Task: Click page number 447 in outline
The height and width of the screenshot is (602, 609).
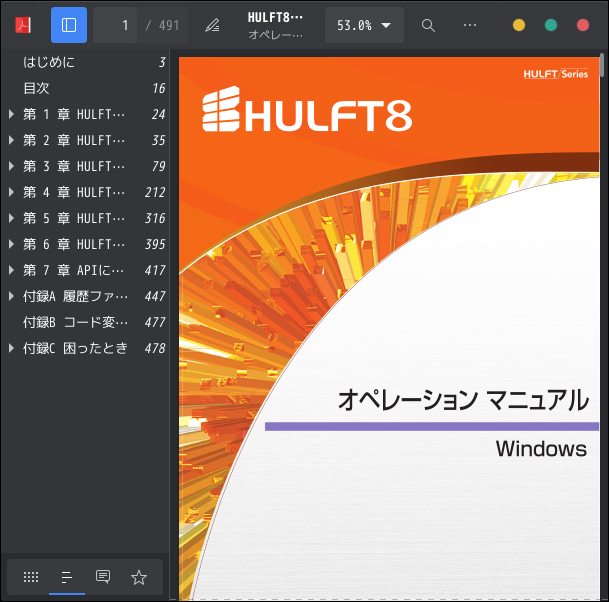Action: (x=155, y=296)
